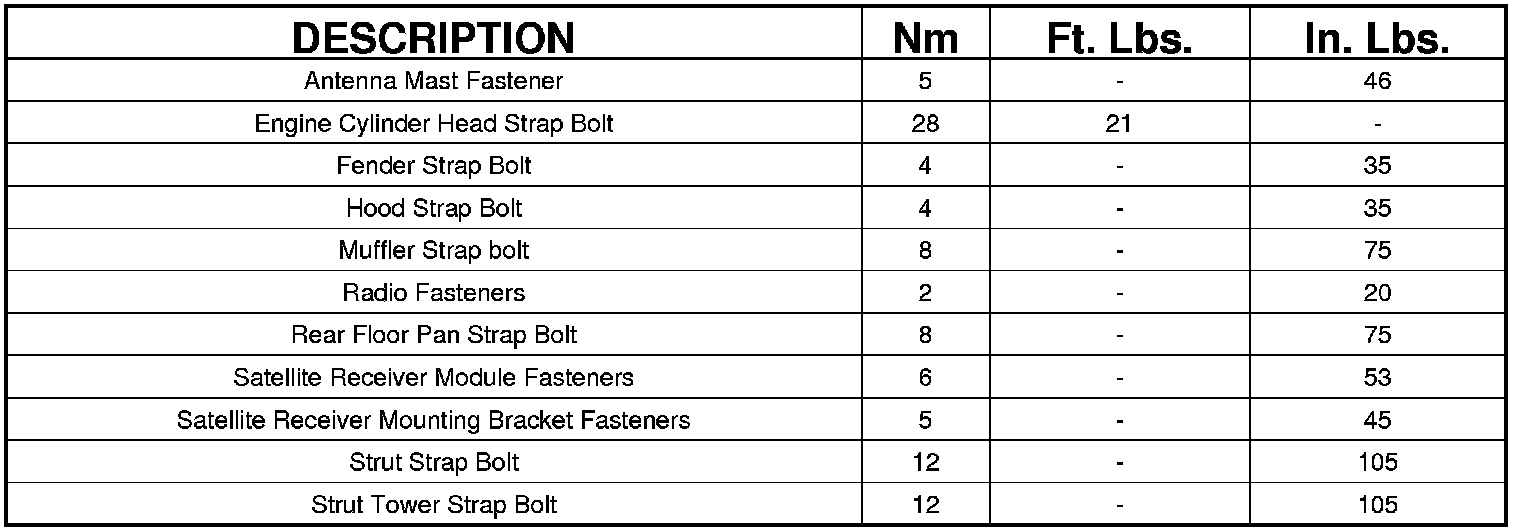Click the Muffler Strap bolt entry
1520x532 pixels.
click(433, 251)
